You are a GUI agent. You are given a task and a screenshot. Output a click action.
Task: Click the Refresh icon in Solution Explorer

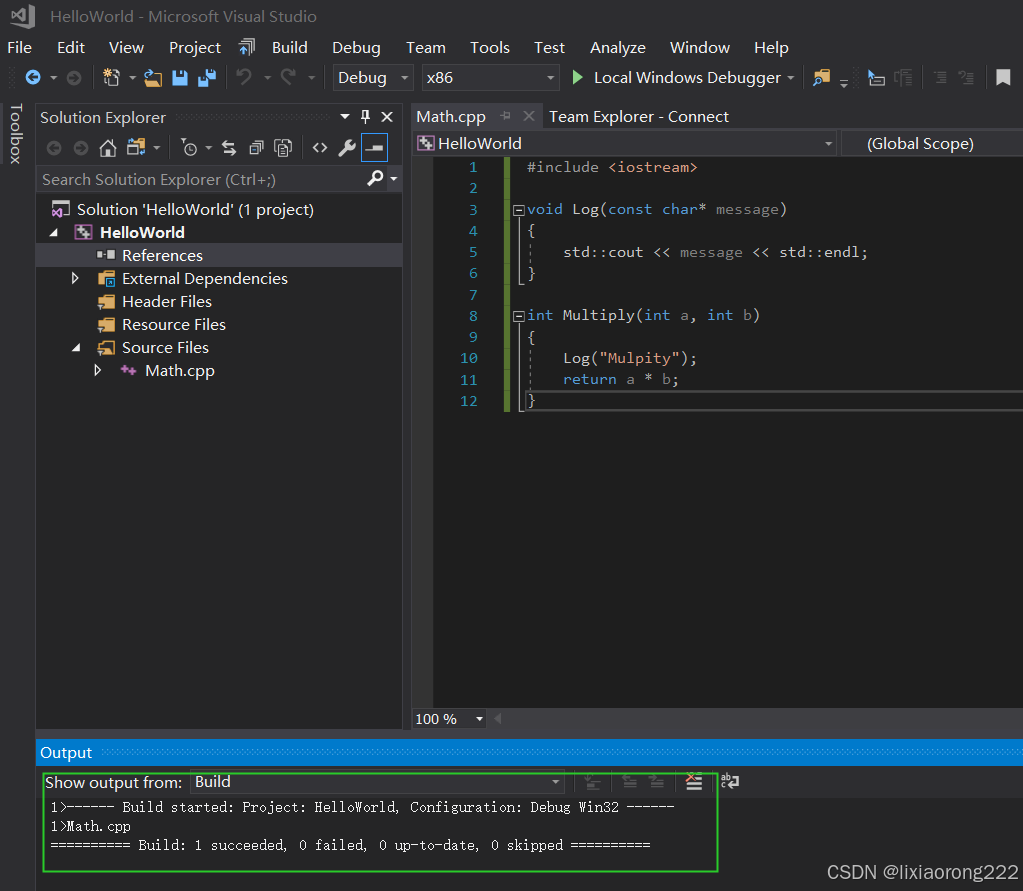(x=258, y=147)
